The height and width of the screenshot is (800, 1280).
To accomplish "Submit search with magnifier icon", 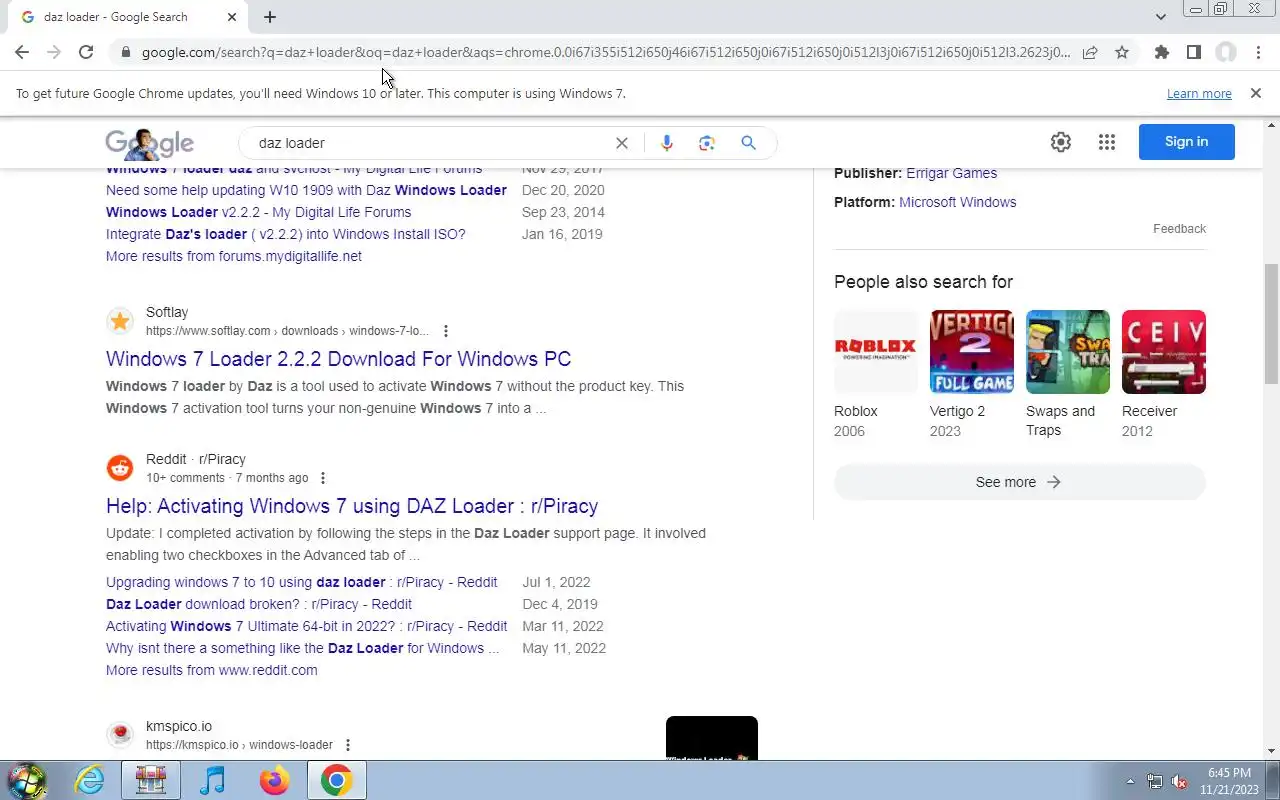I will click(x=748, y=143).
